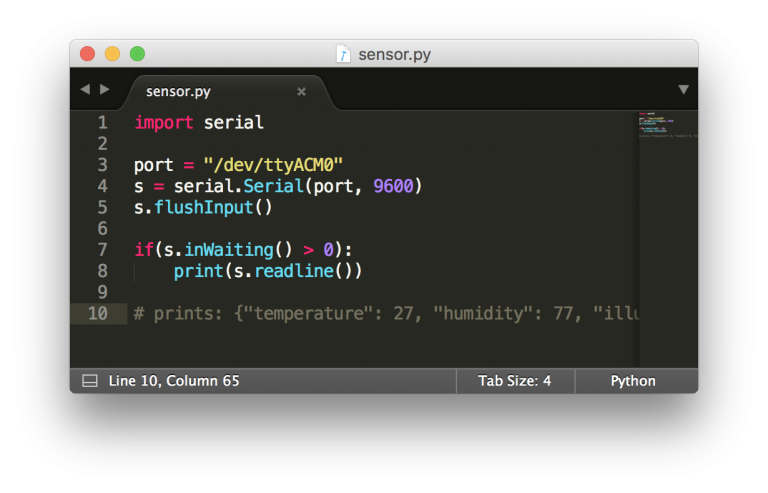
Task: Click the next tab right arrow
Action: pyautogui.click(x=105, y=90)
